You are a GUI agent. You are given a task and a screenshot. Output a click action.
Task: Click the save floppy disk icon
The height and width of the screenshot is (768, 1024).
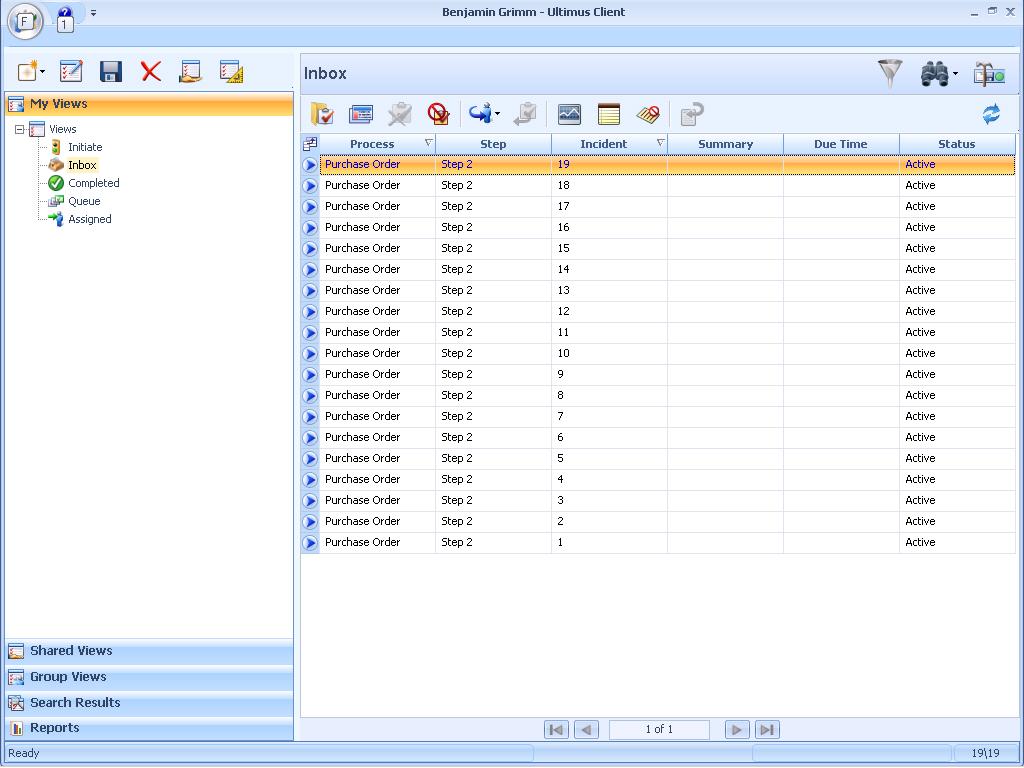[110, 71]
